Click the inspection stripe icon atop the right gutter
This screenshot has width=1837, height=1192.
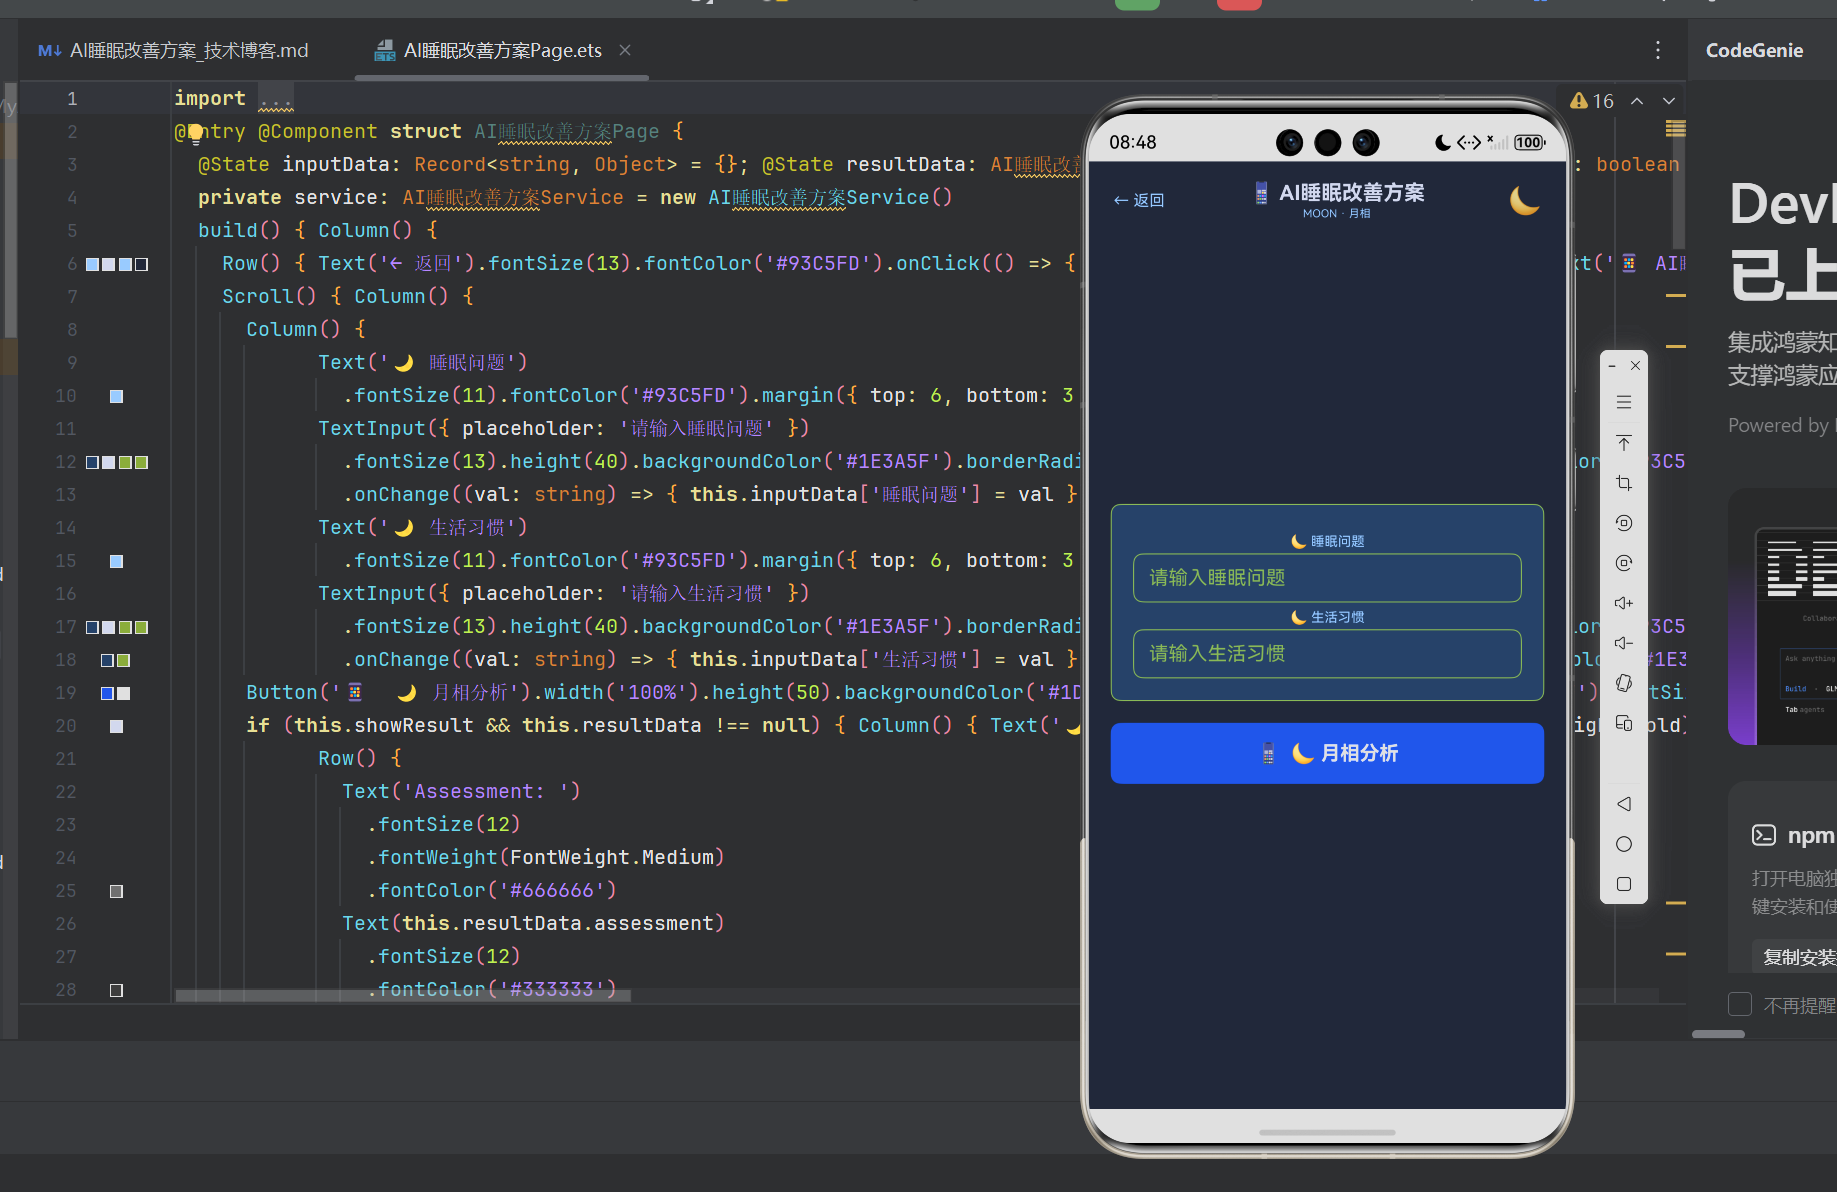pos(1676,128)
